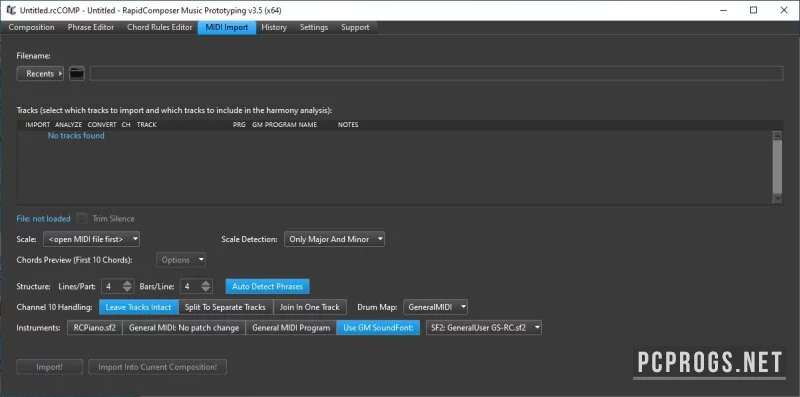Decrease the Bars/Line value

206,290
